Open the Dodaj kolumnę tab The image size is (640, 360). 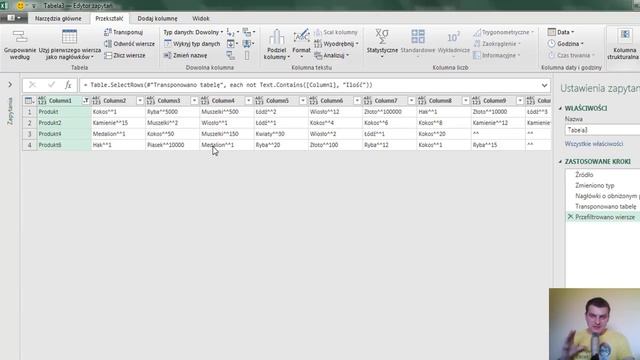(157, 18)
